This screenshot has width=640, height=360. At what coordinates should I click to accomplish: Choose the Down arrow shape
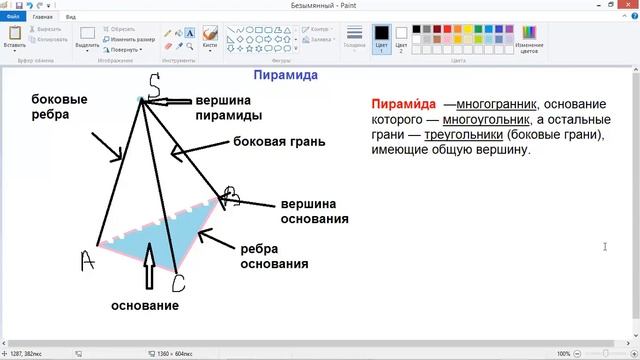(x=231, y=49)
